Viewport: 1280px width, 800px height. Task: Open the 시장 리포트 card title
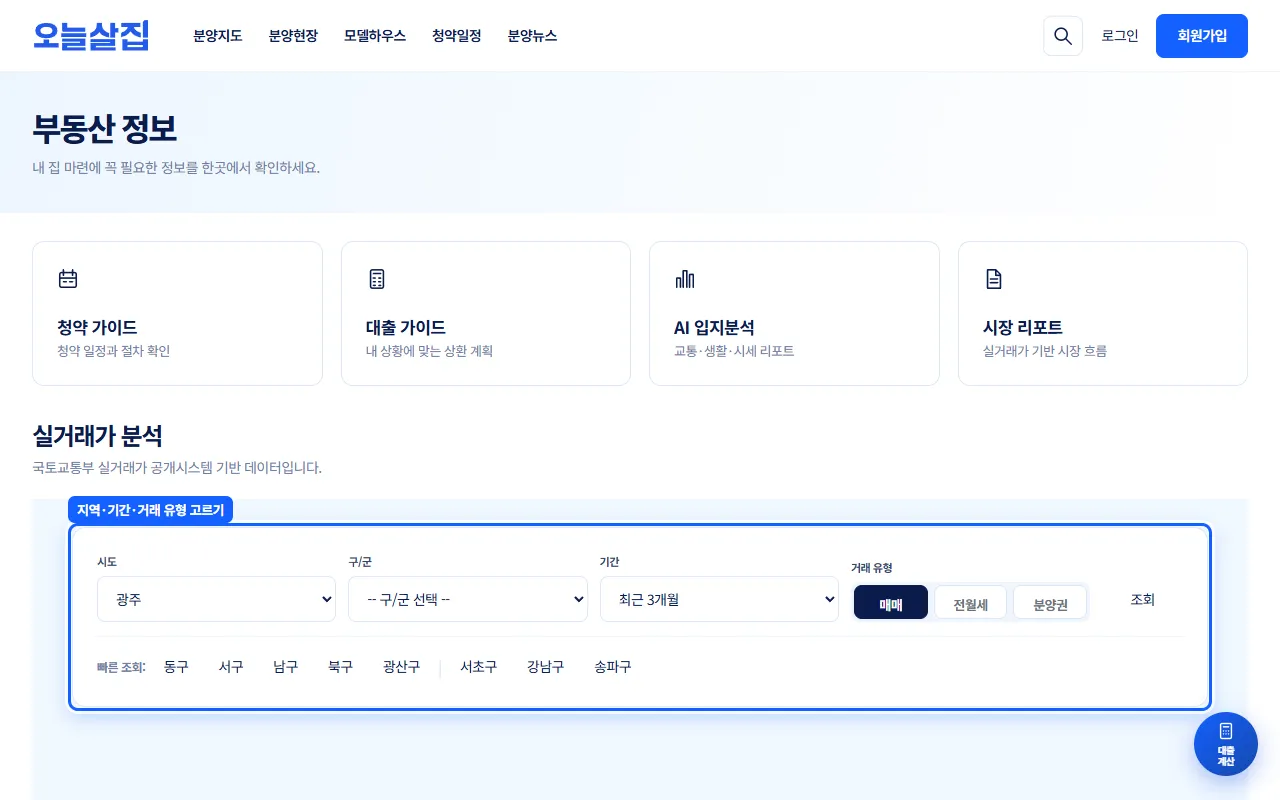click(x=1023, y=328)
